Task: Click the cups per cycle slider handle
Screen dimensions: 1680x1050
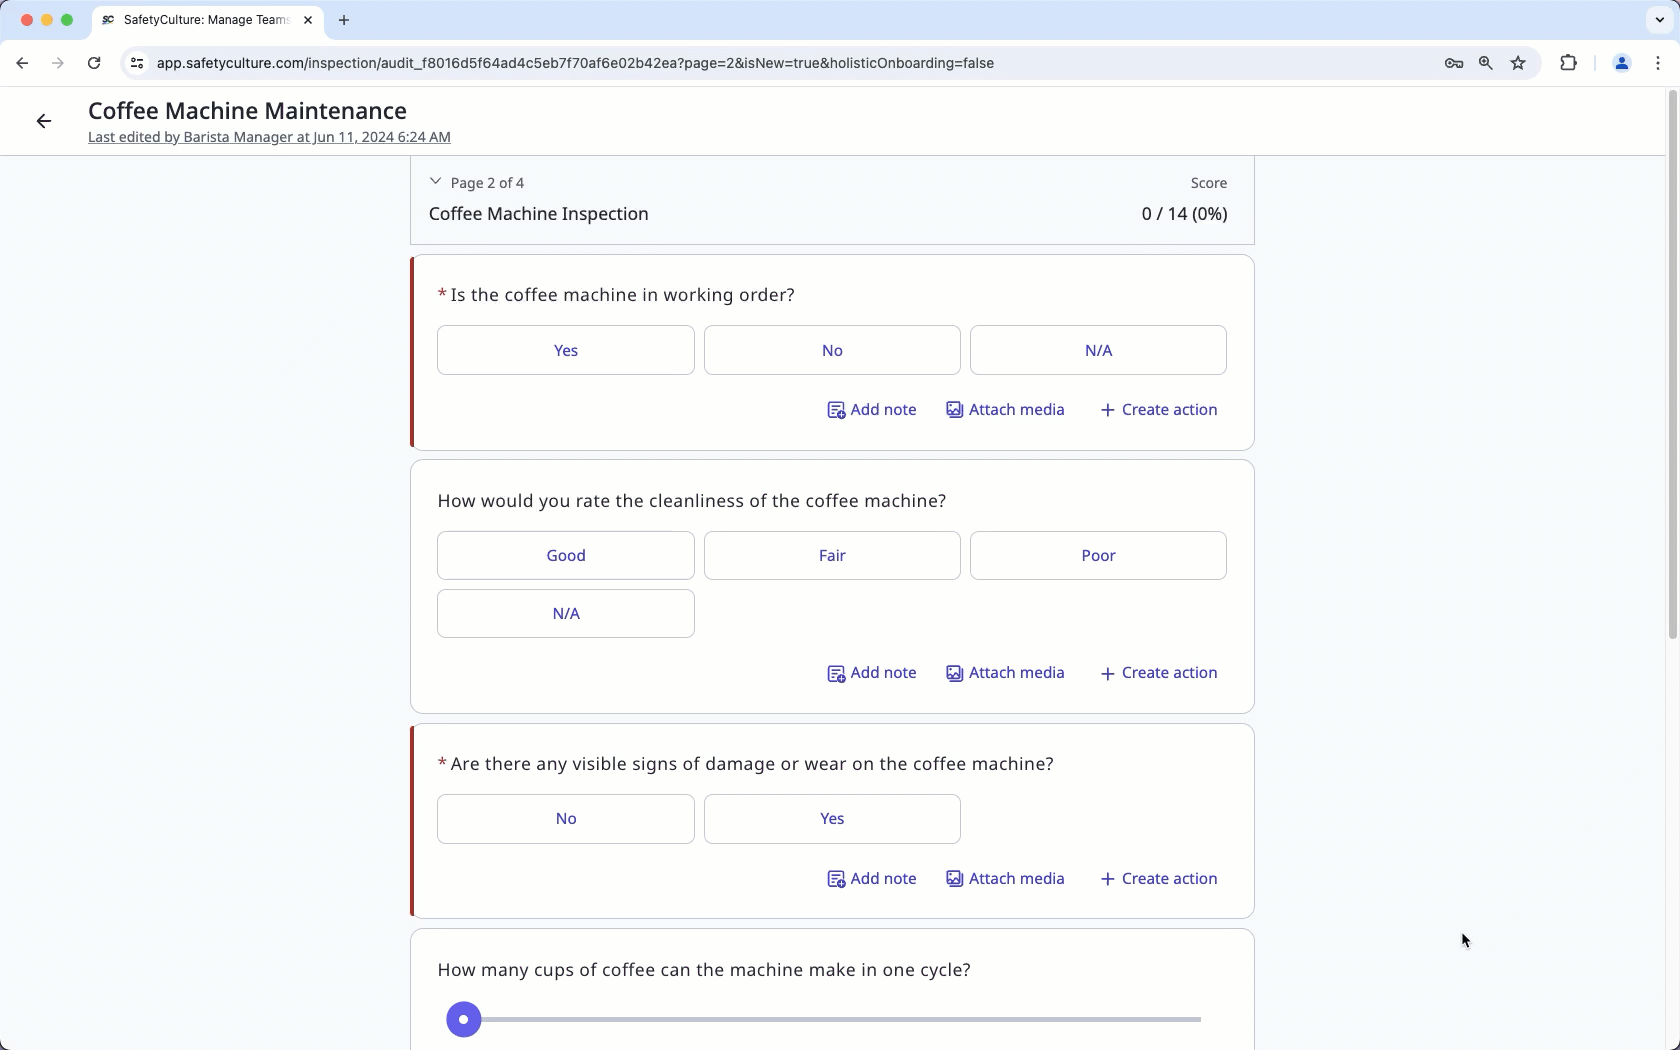Action: tap(463, 1019)
